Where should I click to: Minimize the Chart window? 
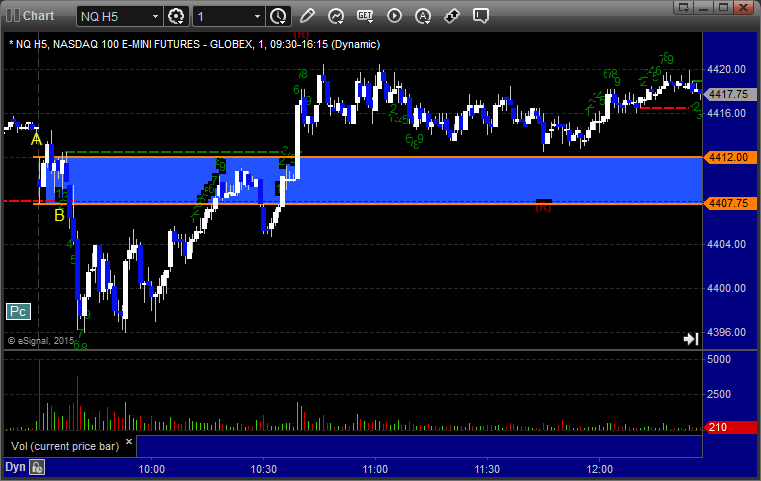tap(704, 7)
